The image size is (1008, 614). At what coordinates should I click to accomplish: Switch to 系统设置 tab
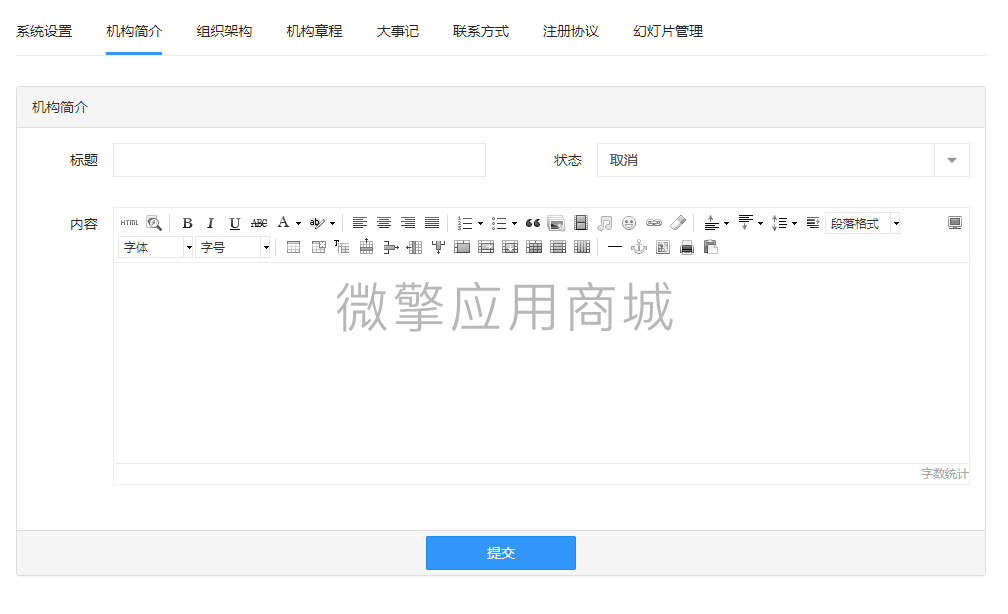pyautogui.click(x=44, y=31)
